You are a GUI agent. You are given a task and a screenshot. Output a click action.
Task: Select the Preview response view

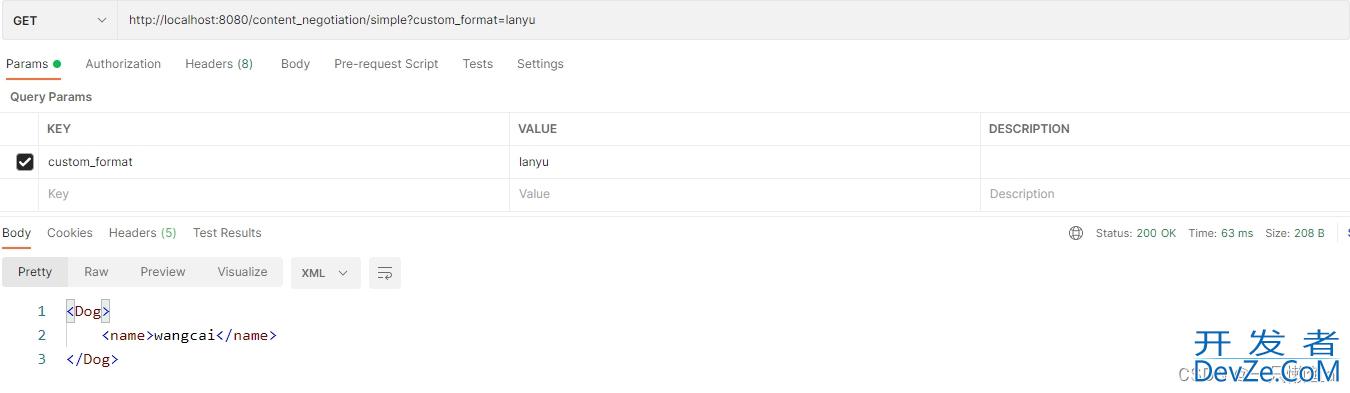pyautogui.click(x=163, y=272)
